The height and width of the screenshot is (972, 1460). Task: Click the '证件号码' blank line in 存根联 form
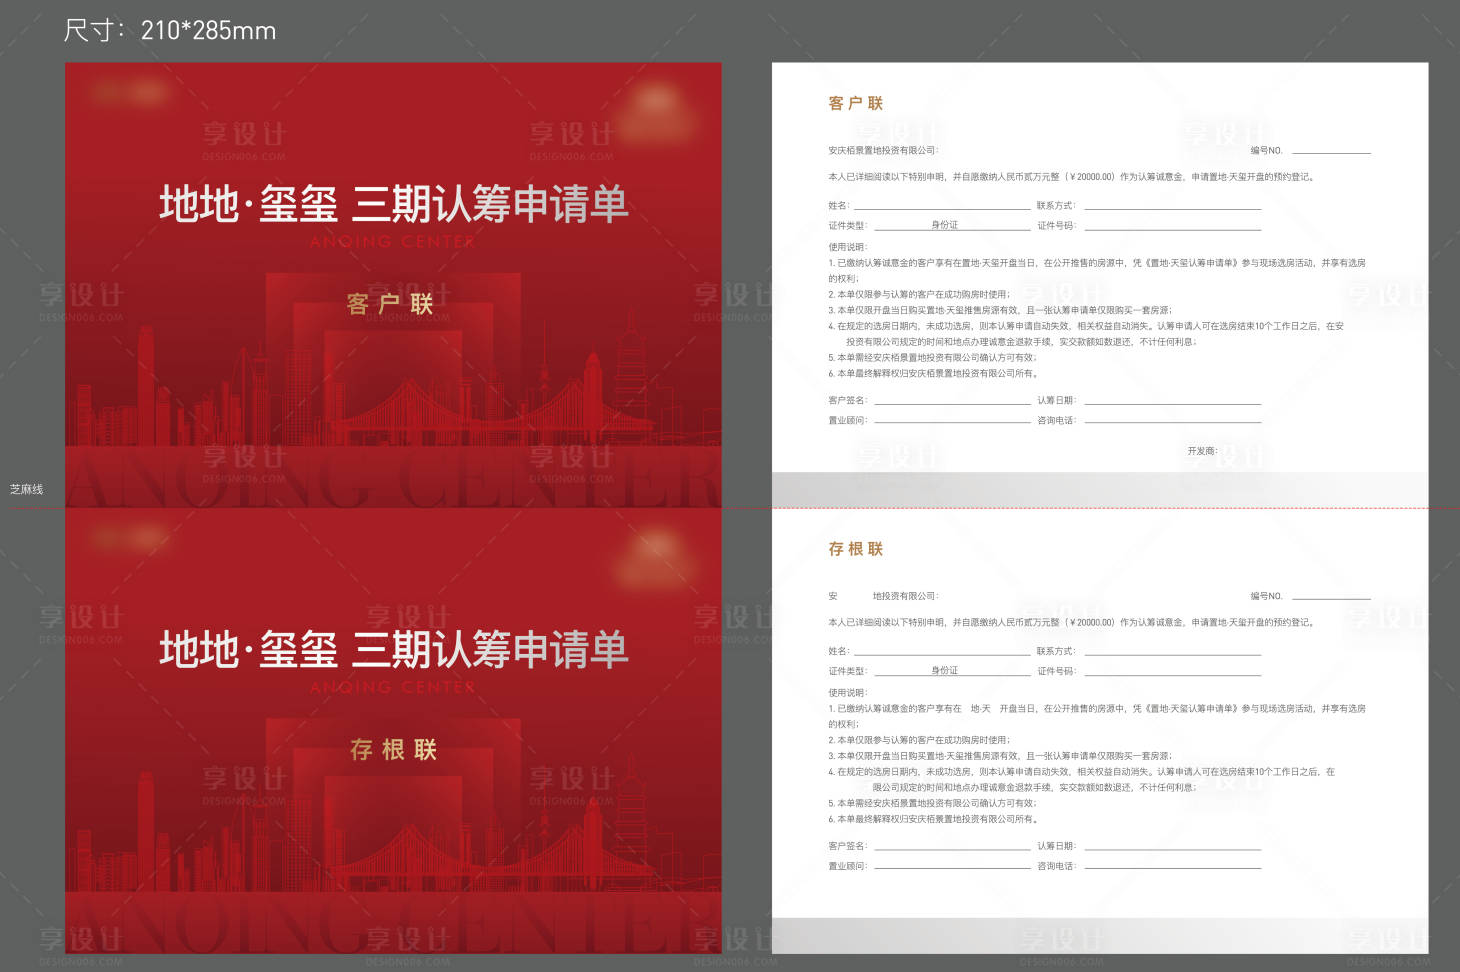pyautogui.click(x=1173, y=675)
